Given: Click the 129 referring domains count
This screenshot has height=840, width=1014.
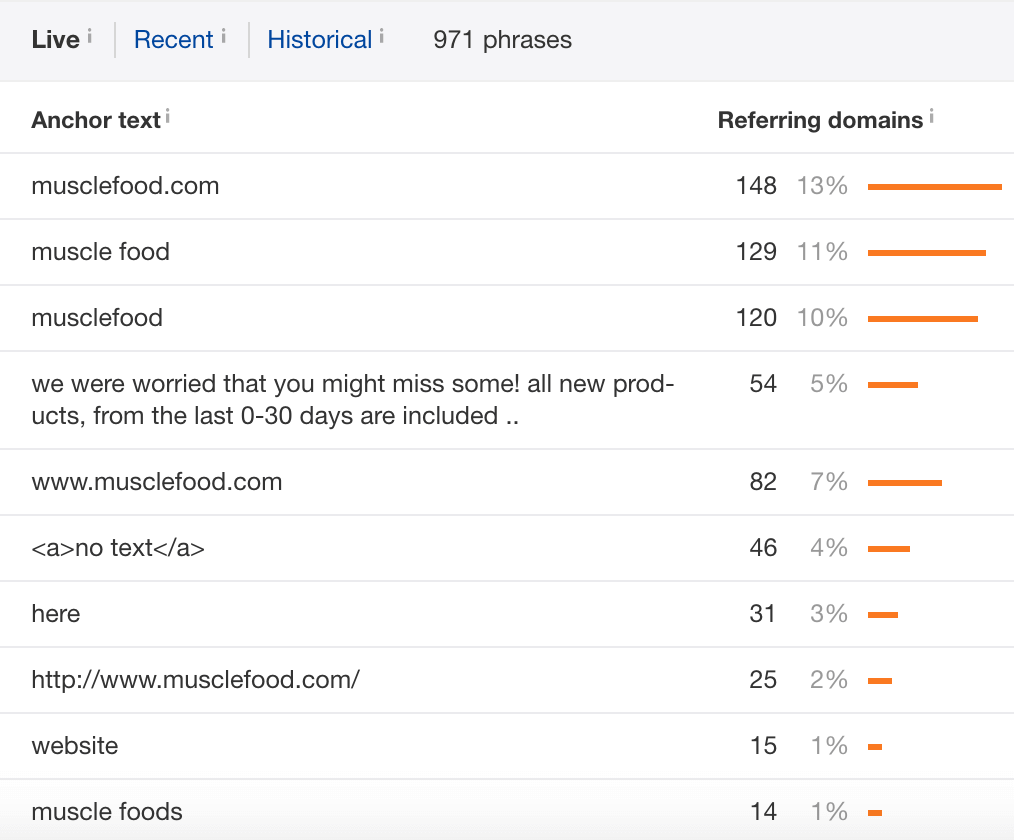Looking at the screenshot, I should tap(756, 252).
